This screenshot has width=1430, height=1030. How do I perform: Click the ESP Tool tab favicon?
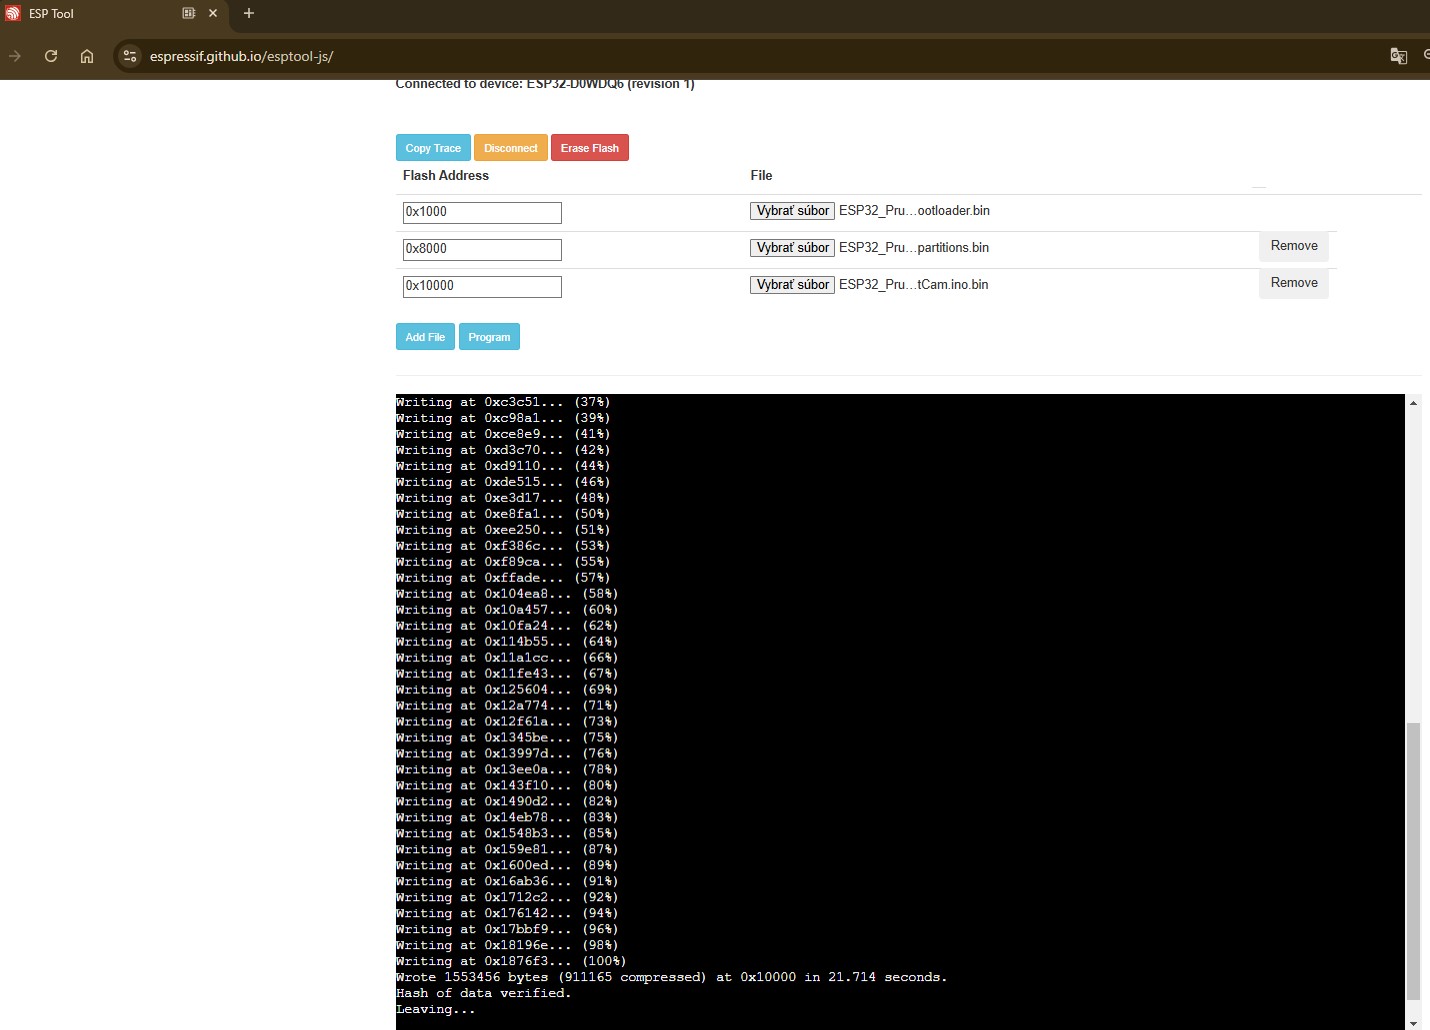(x=13, y=13)
